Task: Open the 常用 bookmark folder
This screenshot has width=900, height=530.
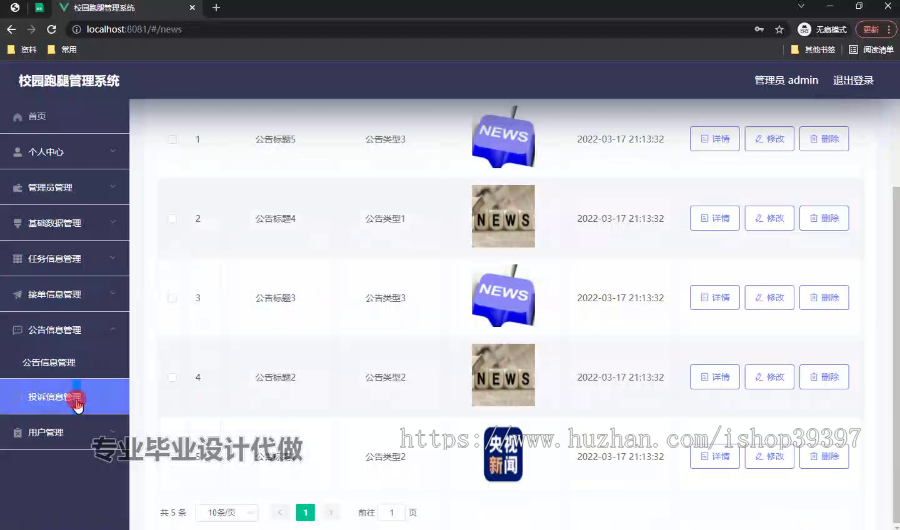Action: 62,50
